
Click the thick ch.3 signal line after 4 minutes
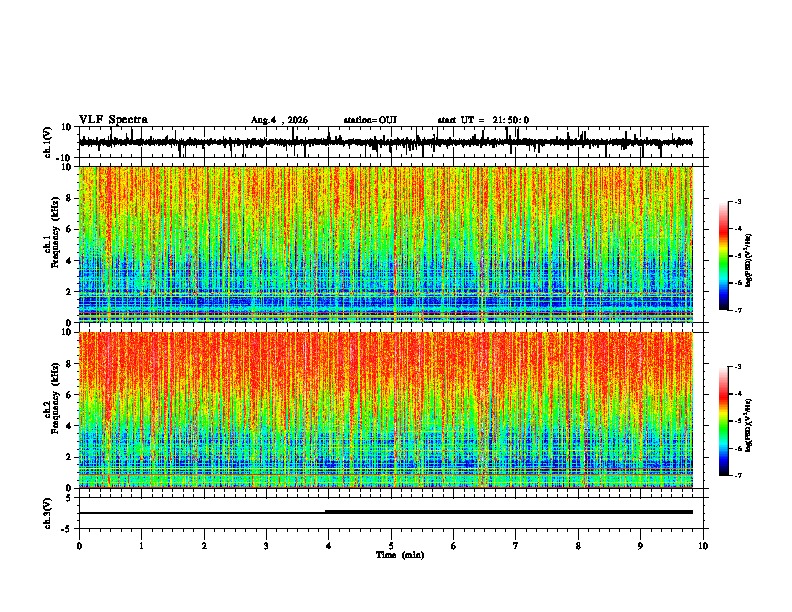(509, 512)
